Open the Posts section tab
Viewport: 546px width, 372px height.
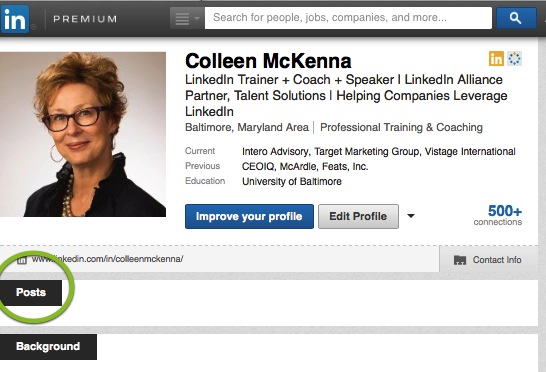click(x=31, y=292)
